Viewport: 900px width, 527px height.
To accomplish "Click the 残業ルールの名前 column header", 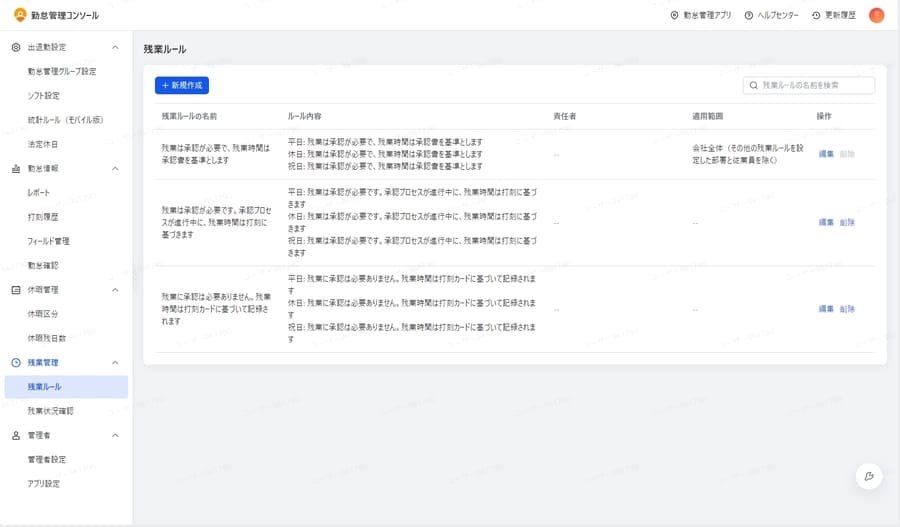I will (189, 116).
